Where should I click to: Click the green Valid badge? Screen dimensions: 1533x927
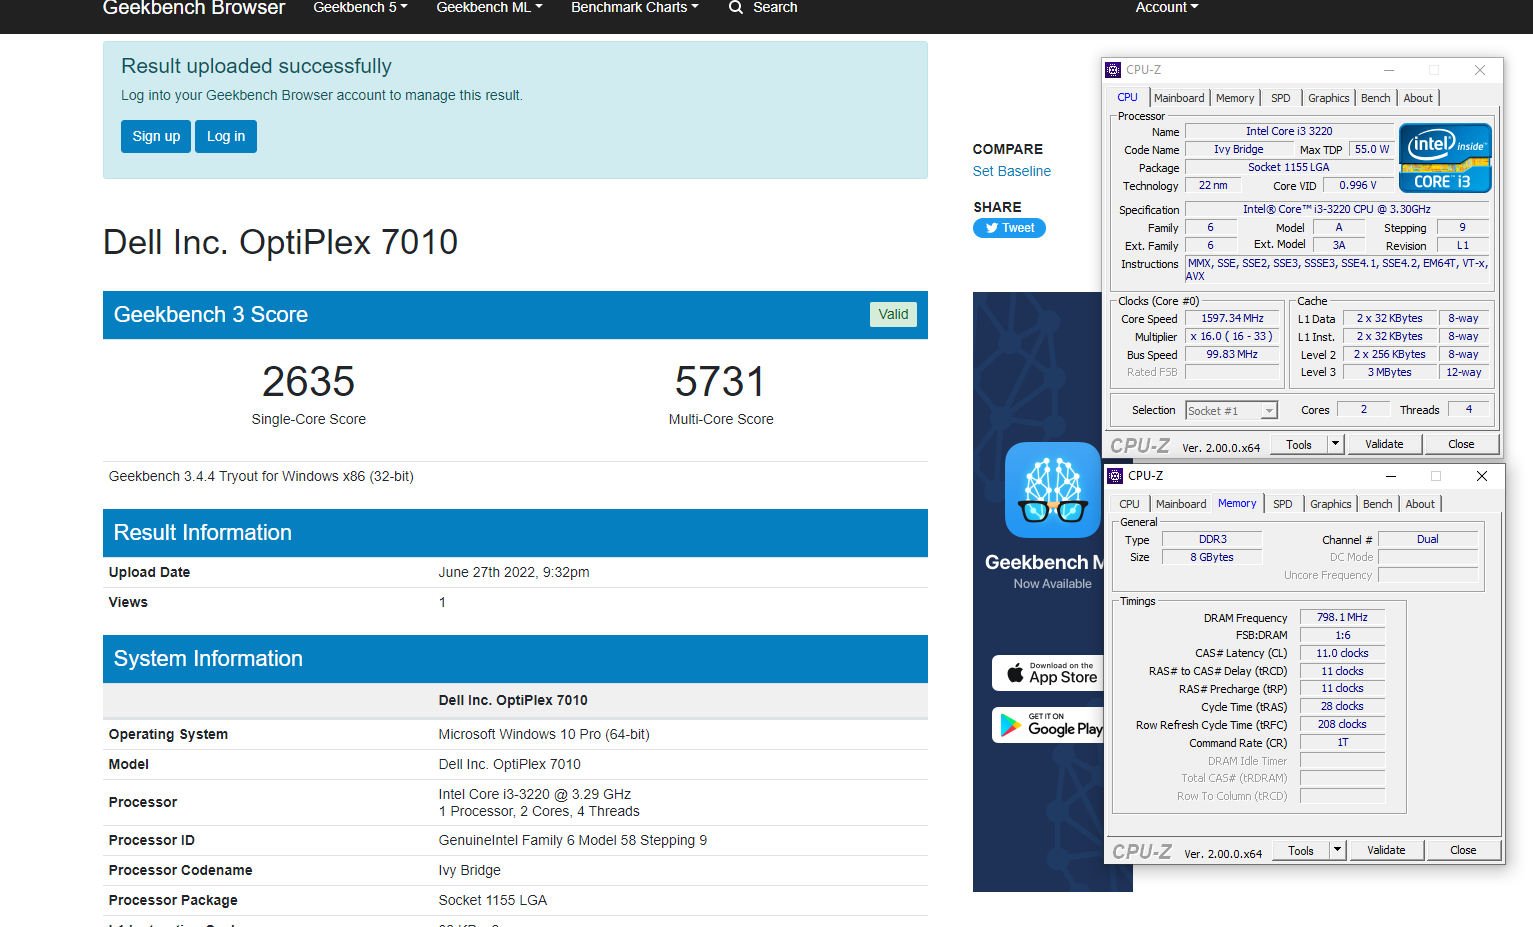pos(893,314)
